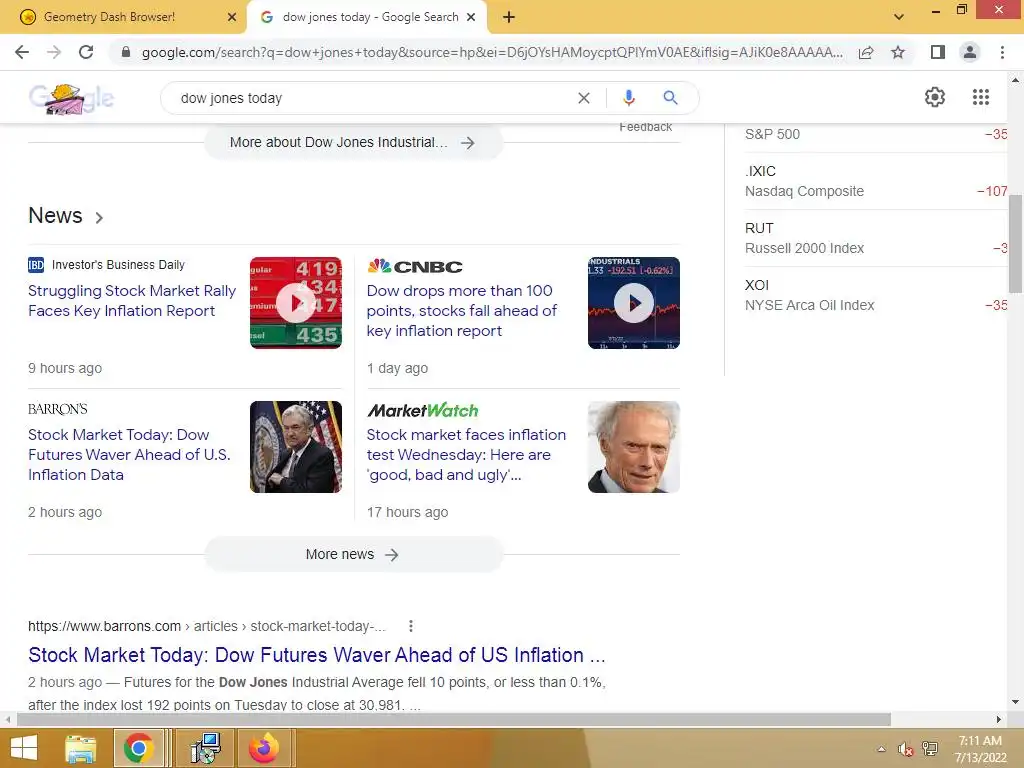Click the horizontal scrollbar thumb

[x=453, y=720]
